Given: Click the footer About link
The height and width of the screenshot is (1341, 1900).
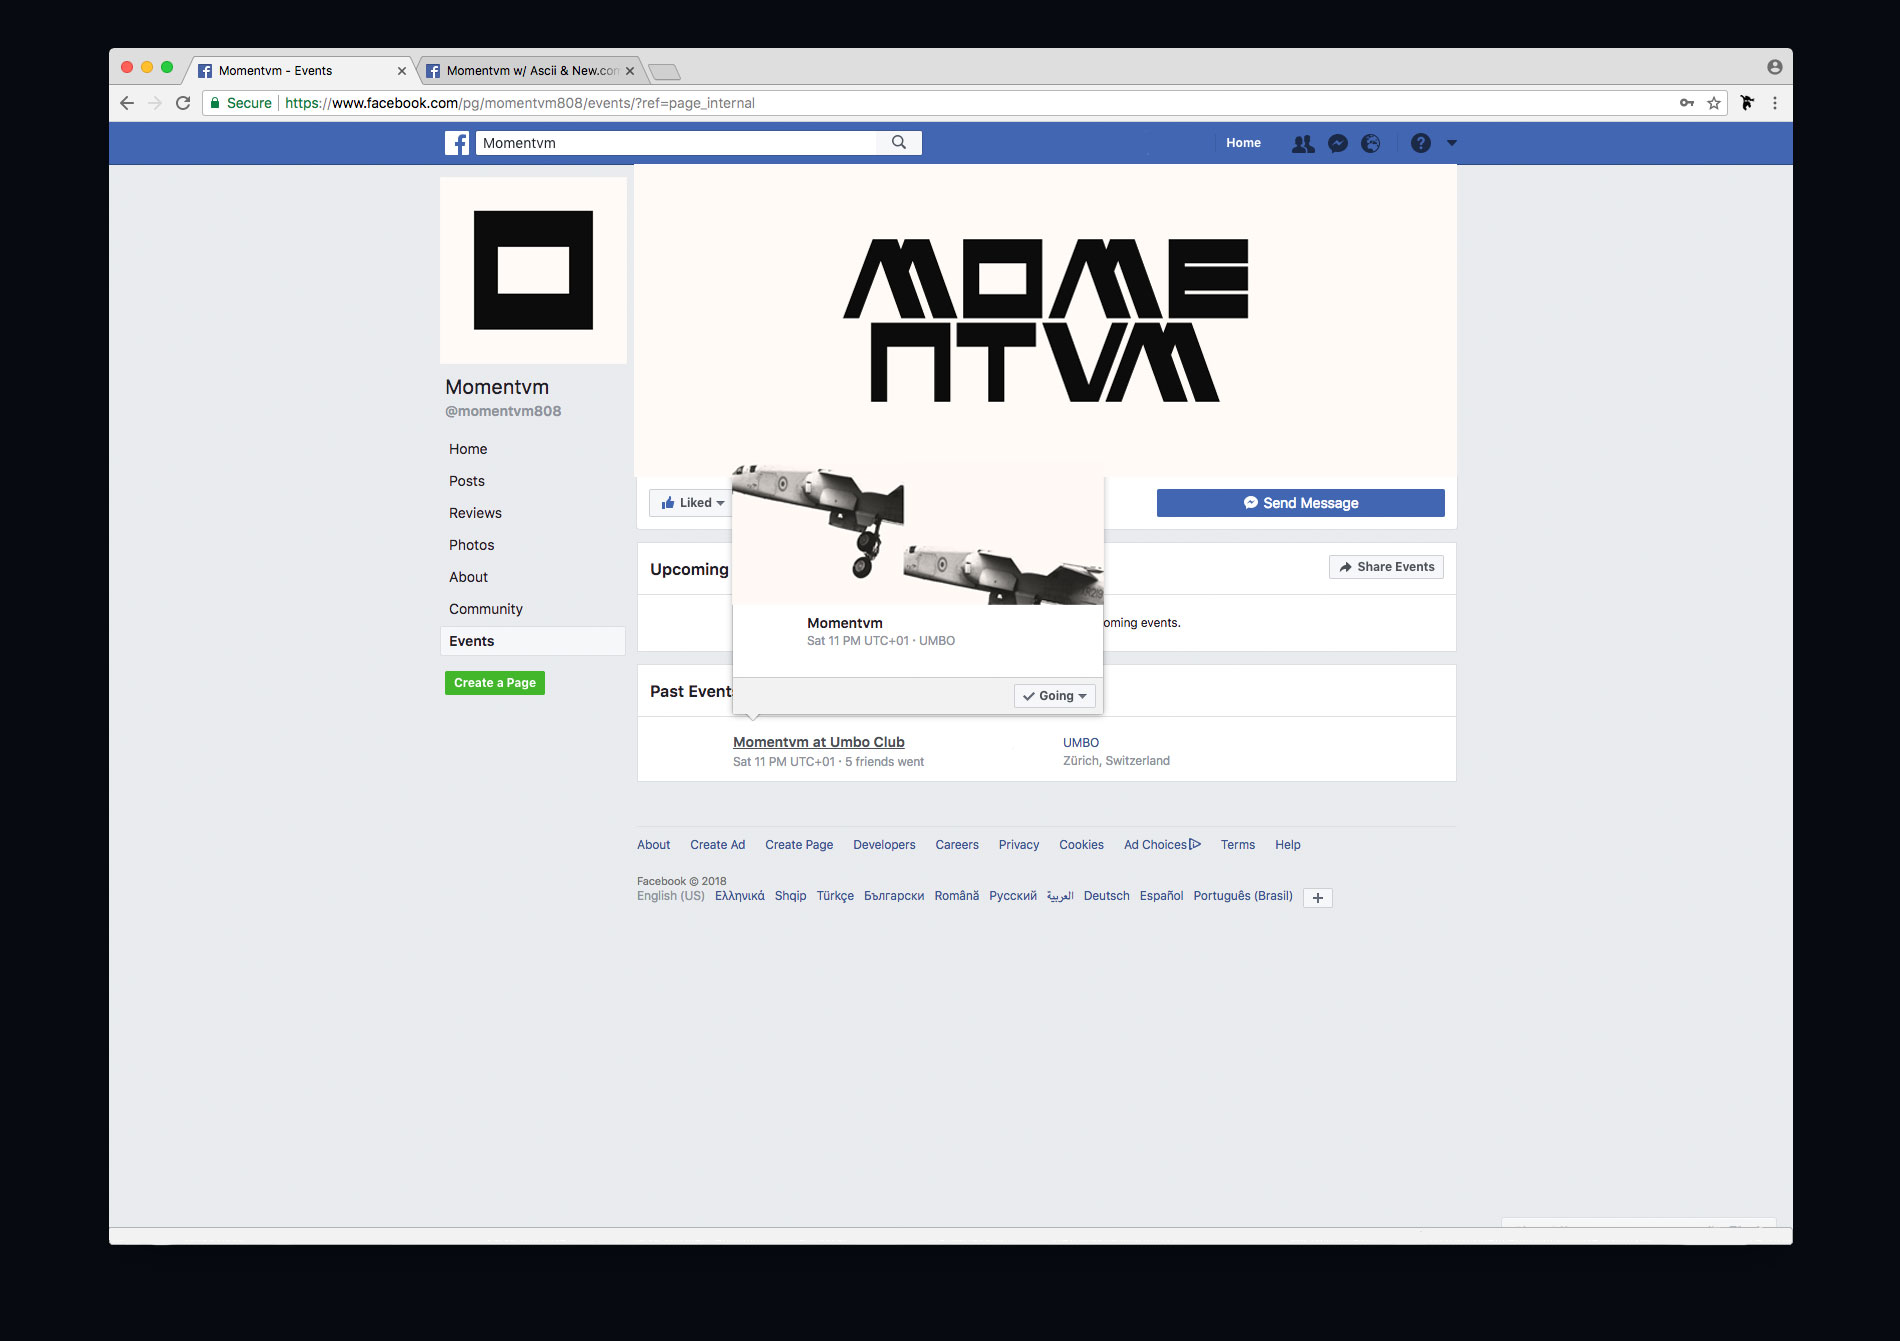Looking at the screenshot, I should pyautogui.click(x=654, y=845).
